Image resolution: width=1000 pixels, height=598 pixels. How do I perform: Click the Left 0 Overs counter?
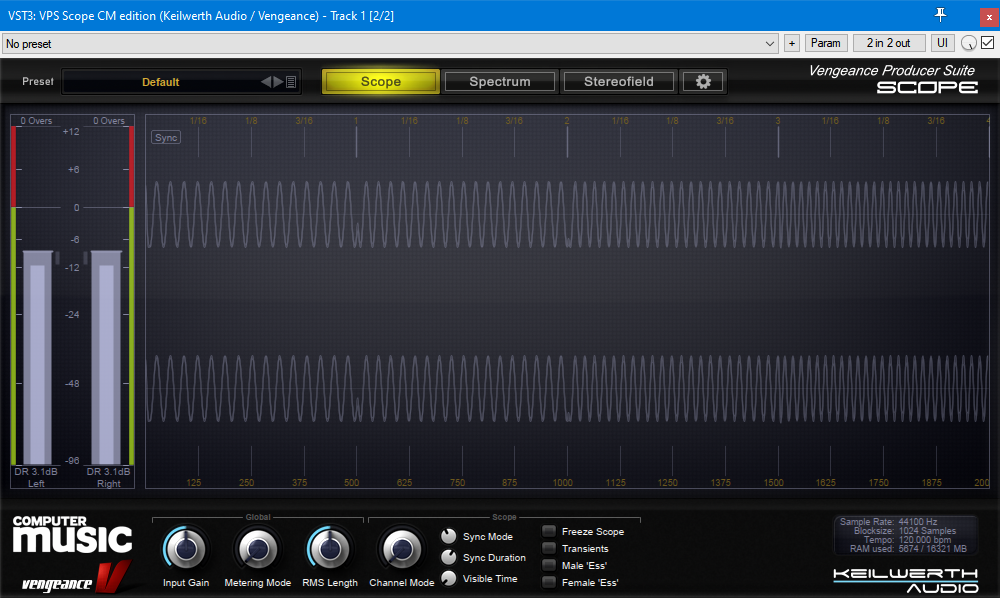coord(36,120)
